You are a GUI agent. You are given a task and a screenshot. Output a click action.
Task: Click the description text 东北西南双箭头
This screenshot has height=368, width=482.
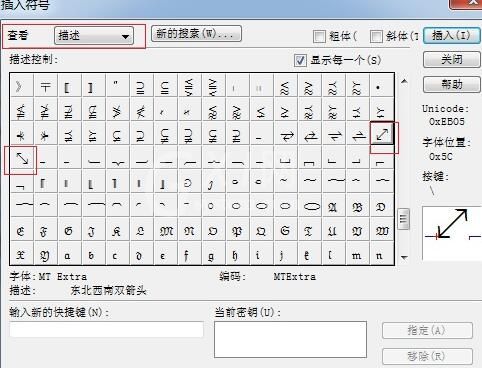(108, 291)
